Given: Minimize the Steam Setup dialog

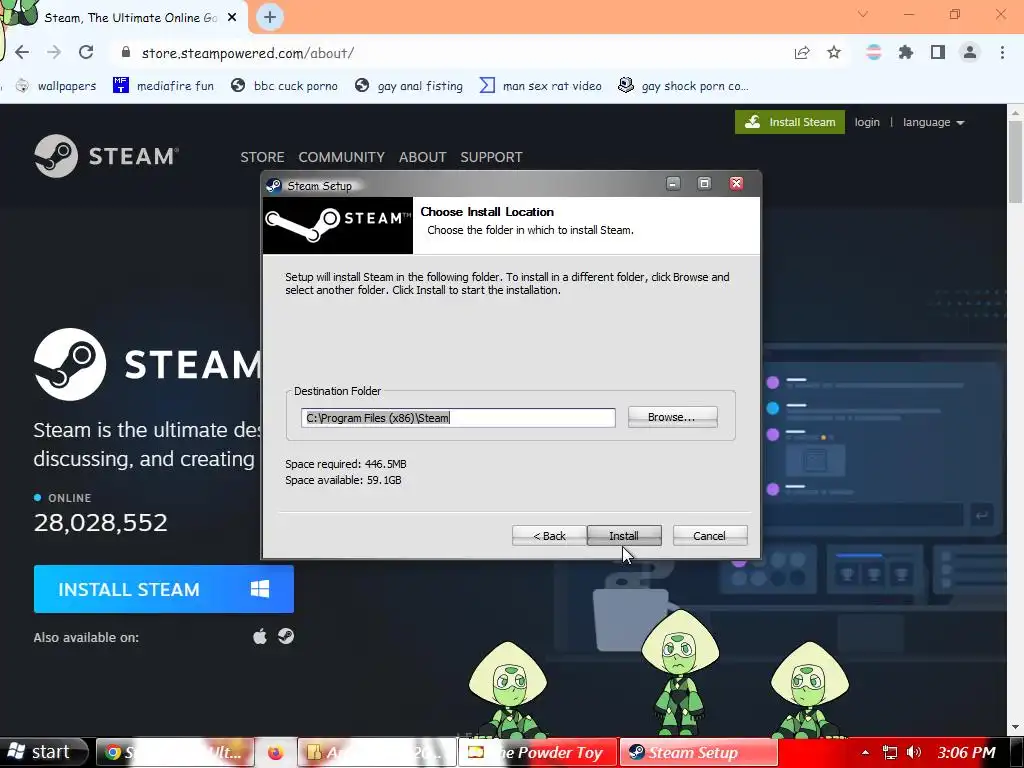Looking at the screenshot, I should tap(673, 184).
